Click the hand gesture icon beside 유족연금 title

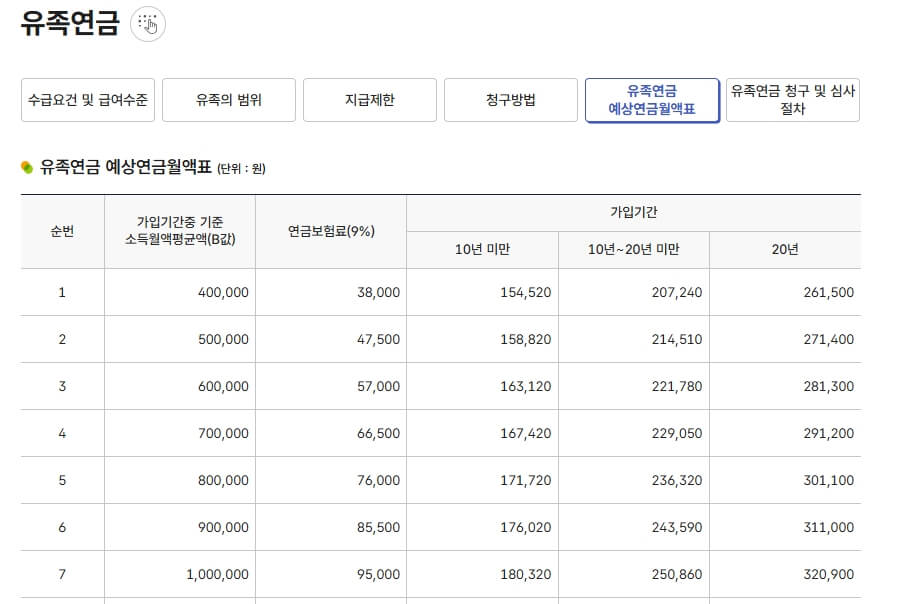pos(148,24)
